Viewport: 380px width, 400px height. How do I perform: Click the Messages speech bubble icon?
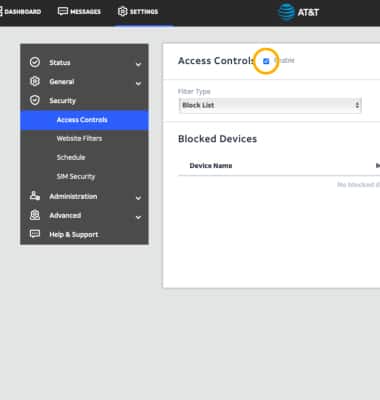[x=63, y=12]
